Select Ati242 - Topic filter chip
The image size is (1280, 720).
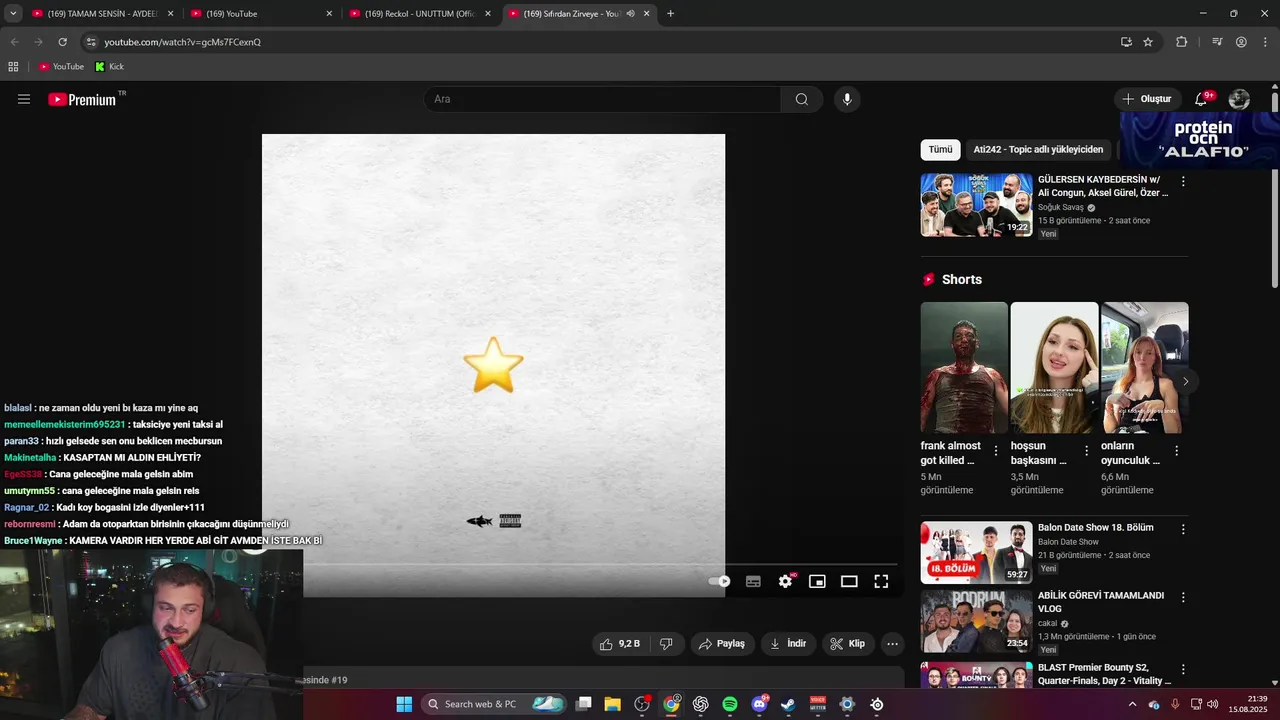1038,150
